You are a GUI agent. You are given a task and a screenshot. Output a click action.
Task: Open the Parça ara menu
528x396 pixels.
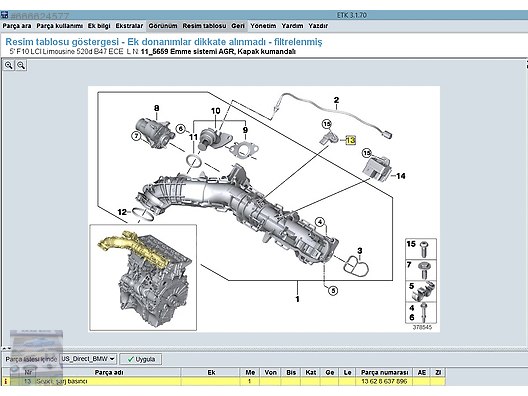pos(17,26)
